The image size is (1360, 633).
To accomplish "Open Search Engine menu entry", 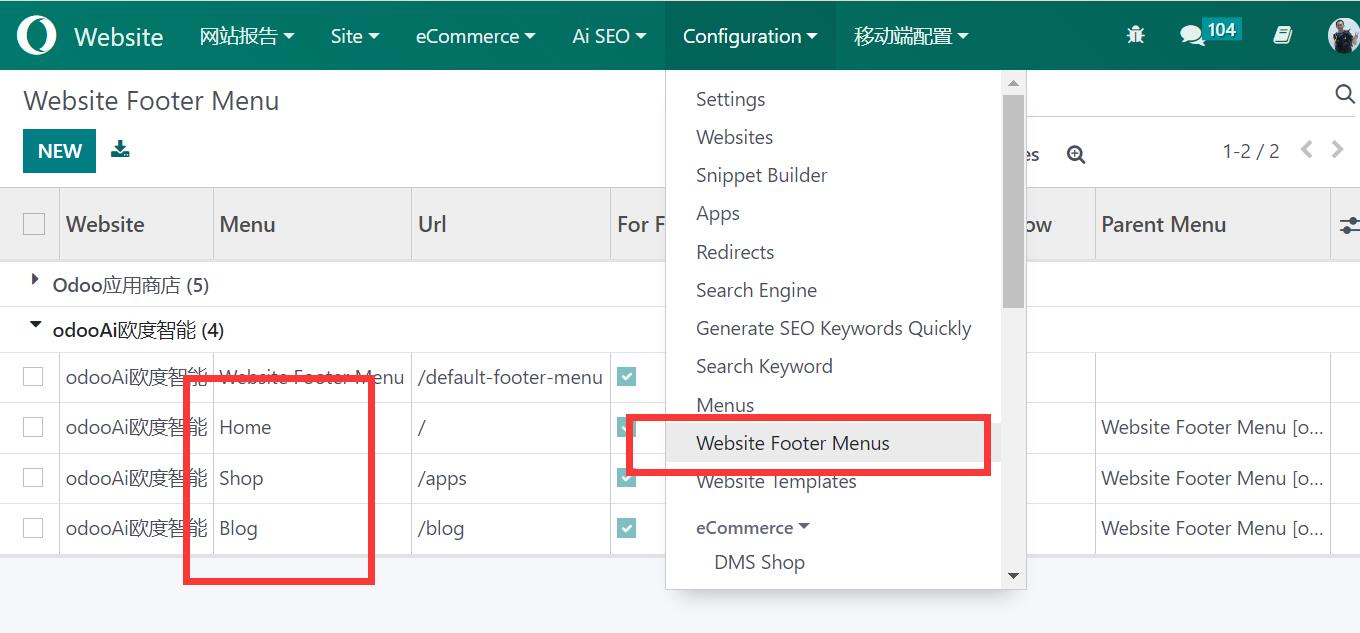I will coord(756,290).
